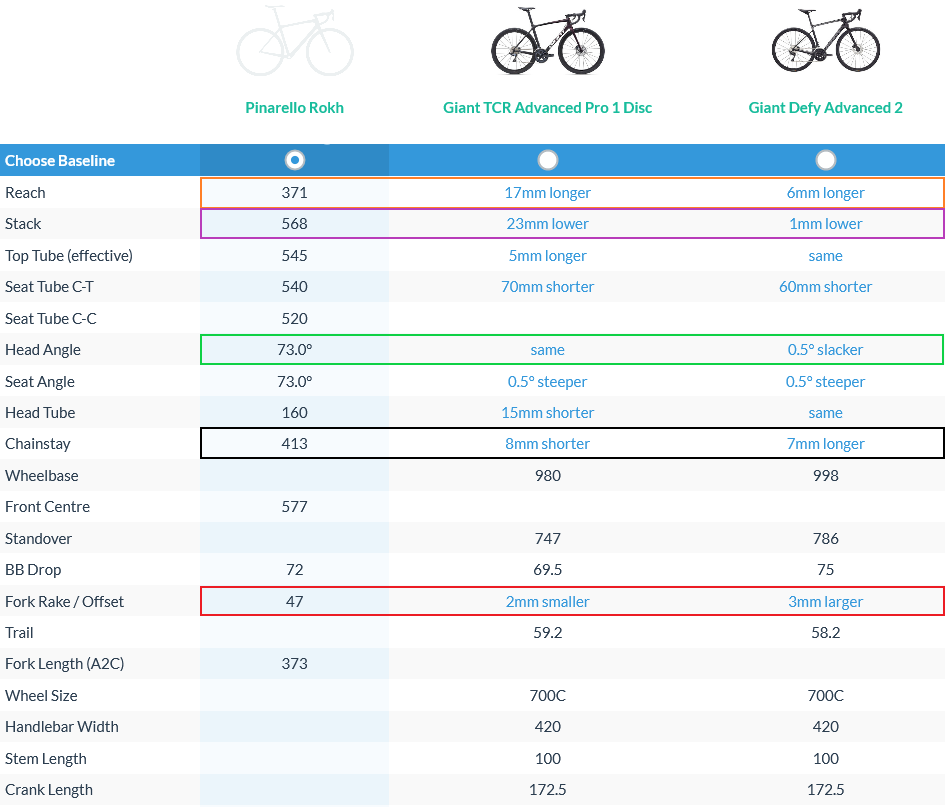The height and width of the screenshot is (807, 946).
Task: Click wheelbase value 998
Action: tap(825, 476)
